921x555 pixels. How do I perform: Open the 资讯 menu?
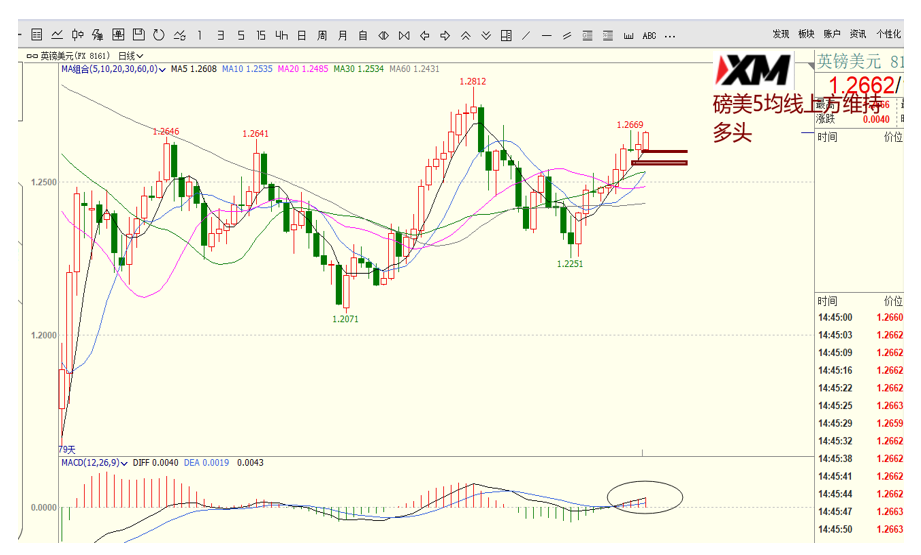858,34
